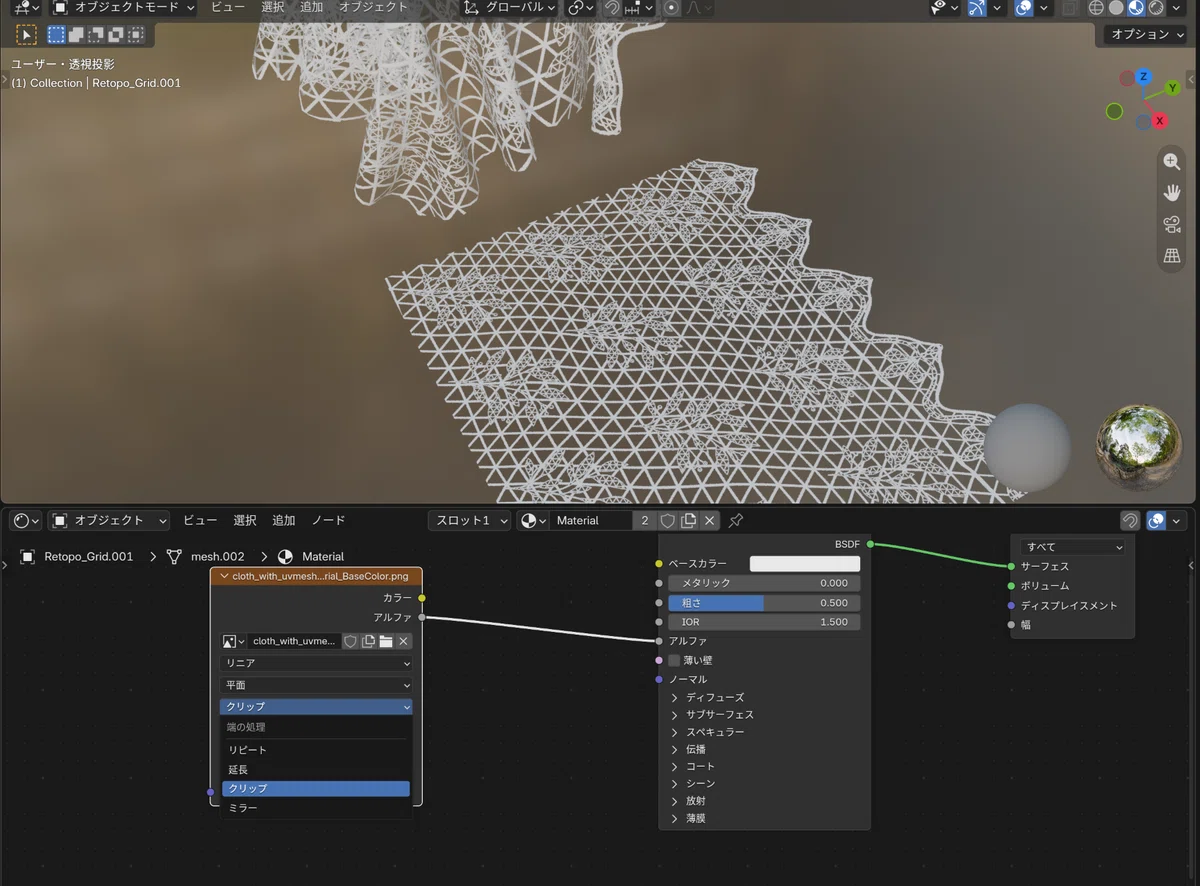Unlink image with X in texture node
1200x886 pixels.
[x=404, y=641]
